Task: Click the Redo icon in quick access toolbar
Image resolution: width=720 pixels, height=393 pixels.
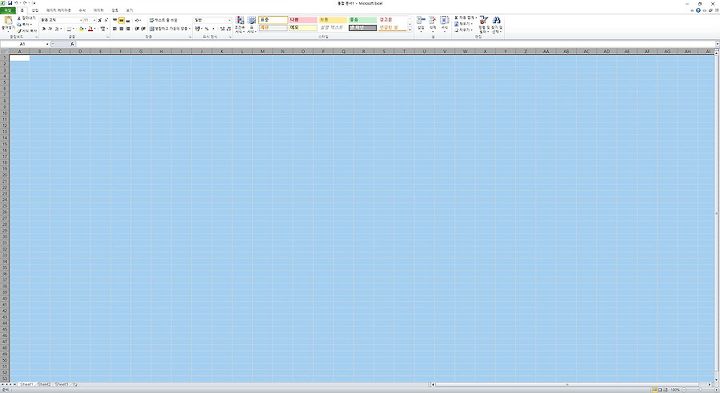Action: point(26,3)
